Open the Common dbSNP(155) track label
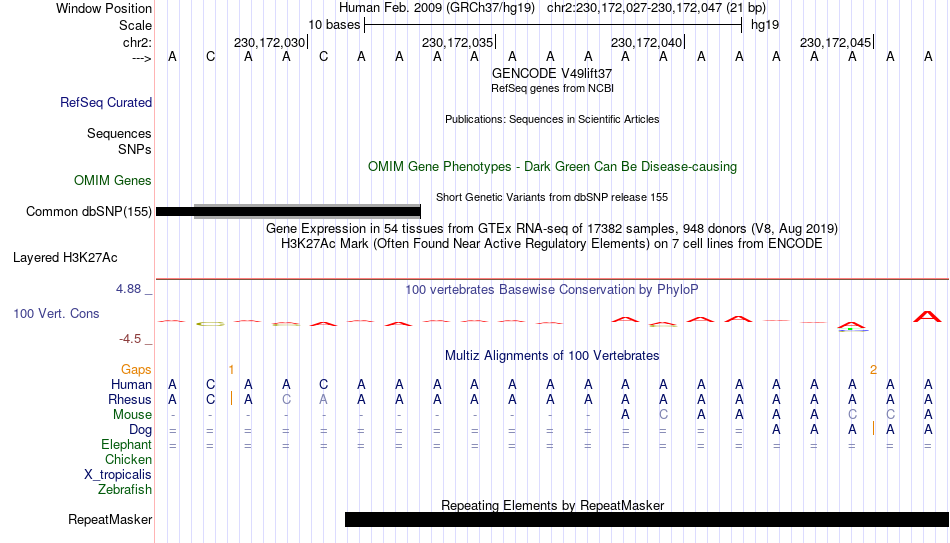The height and width of the screenshot is (543, 950). tap(88, 212)
